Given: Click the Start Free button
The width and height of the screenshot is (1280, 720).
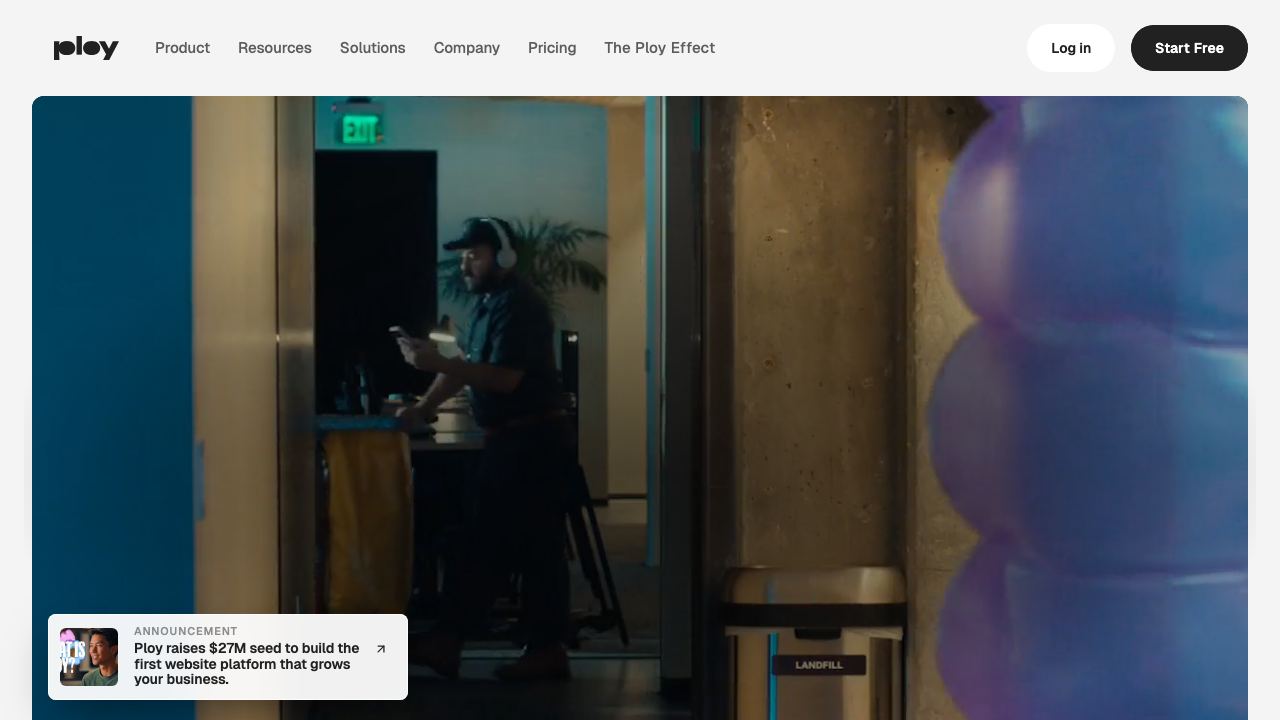Looking at the screenshot, I should pyautogui.click(x=1189, y=48).
